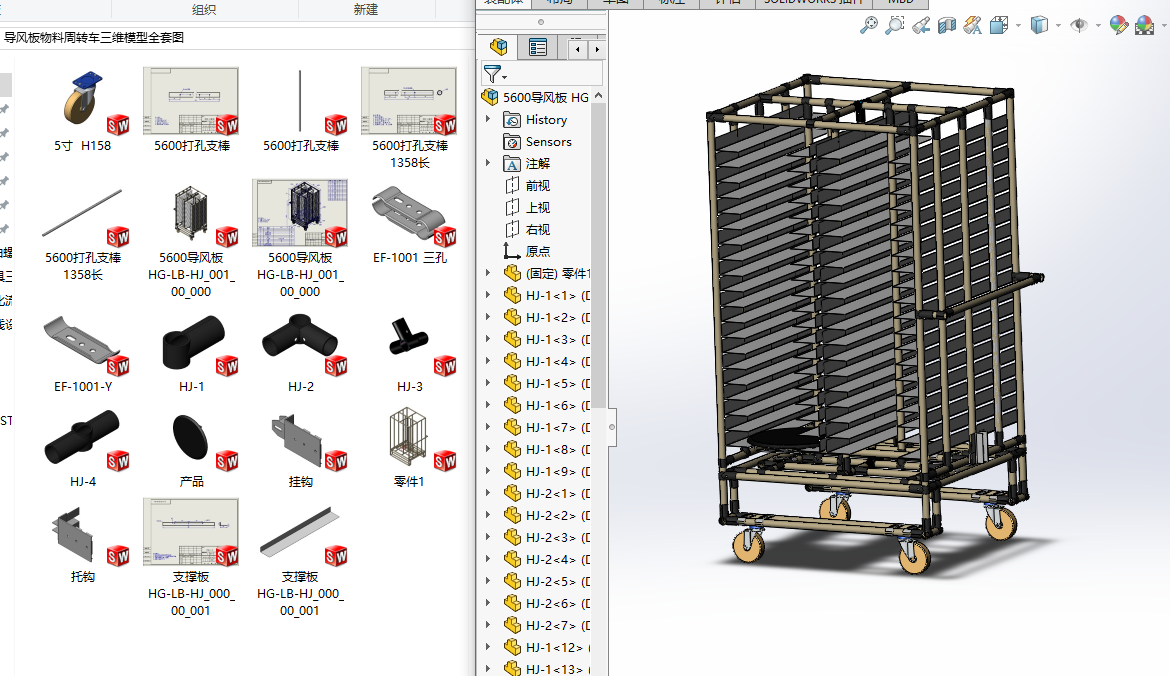Open the FeatureManager design tree tab
Viewport: 1170px width, 676px height.
point(498,47)
